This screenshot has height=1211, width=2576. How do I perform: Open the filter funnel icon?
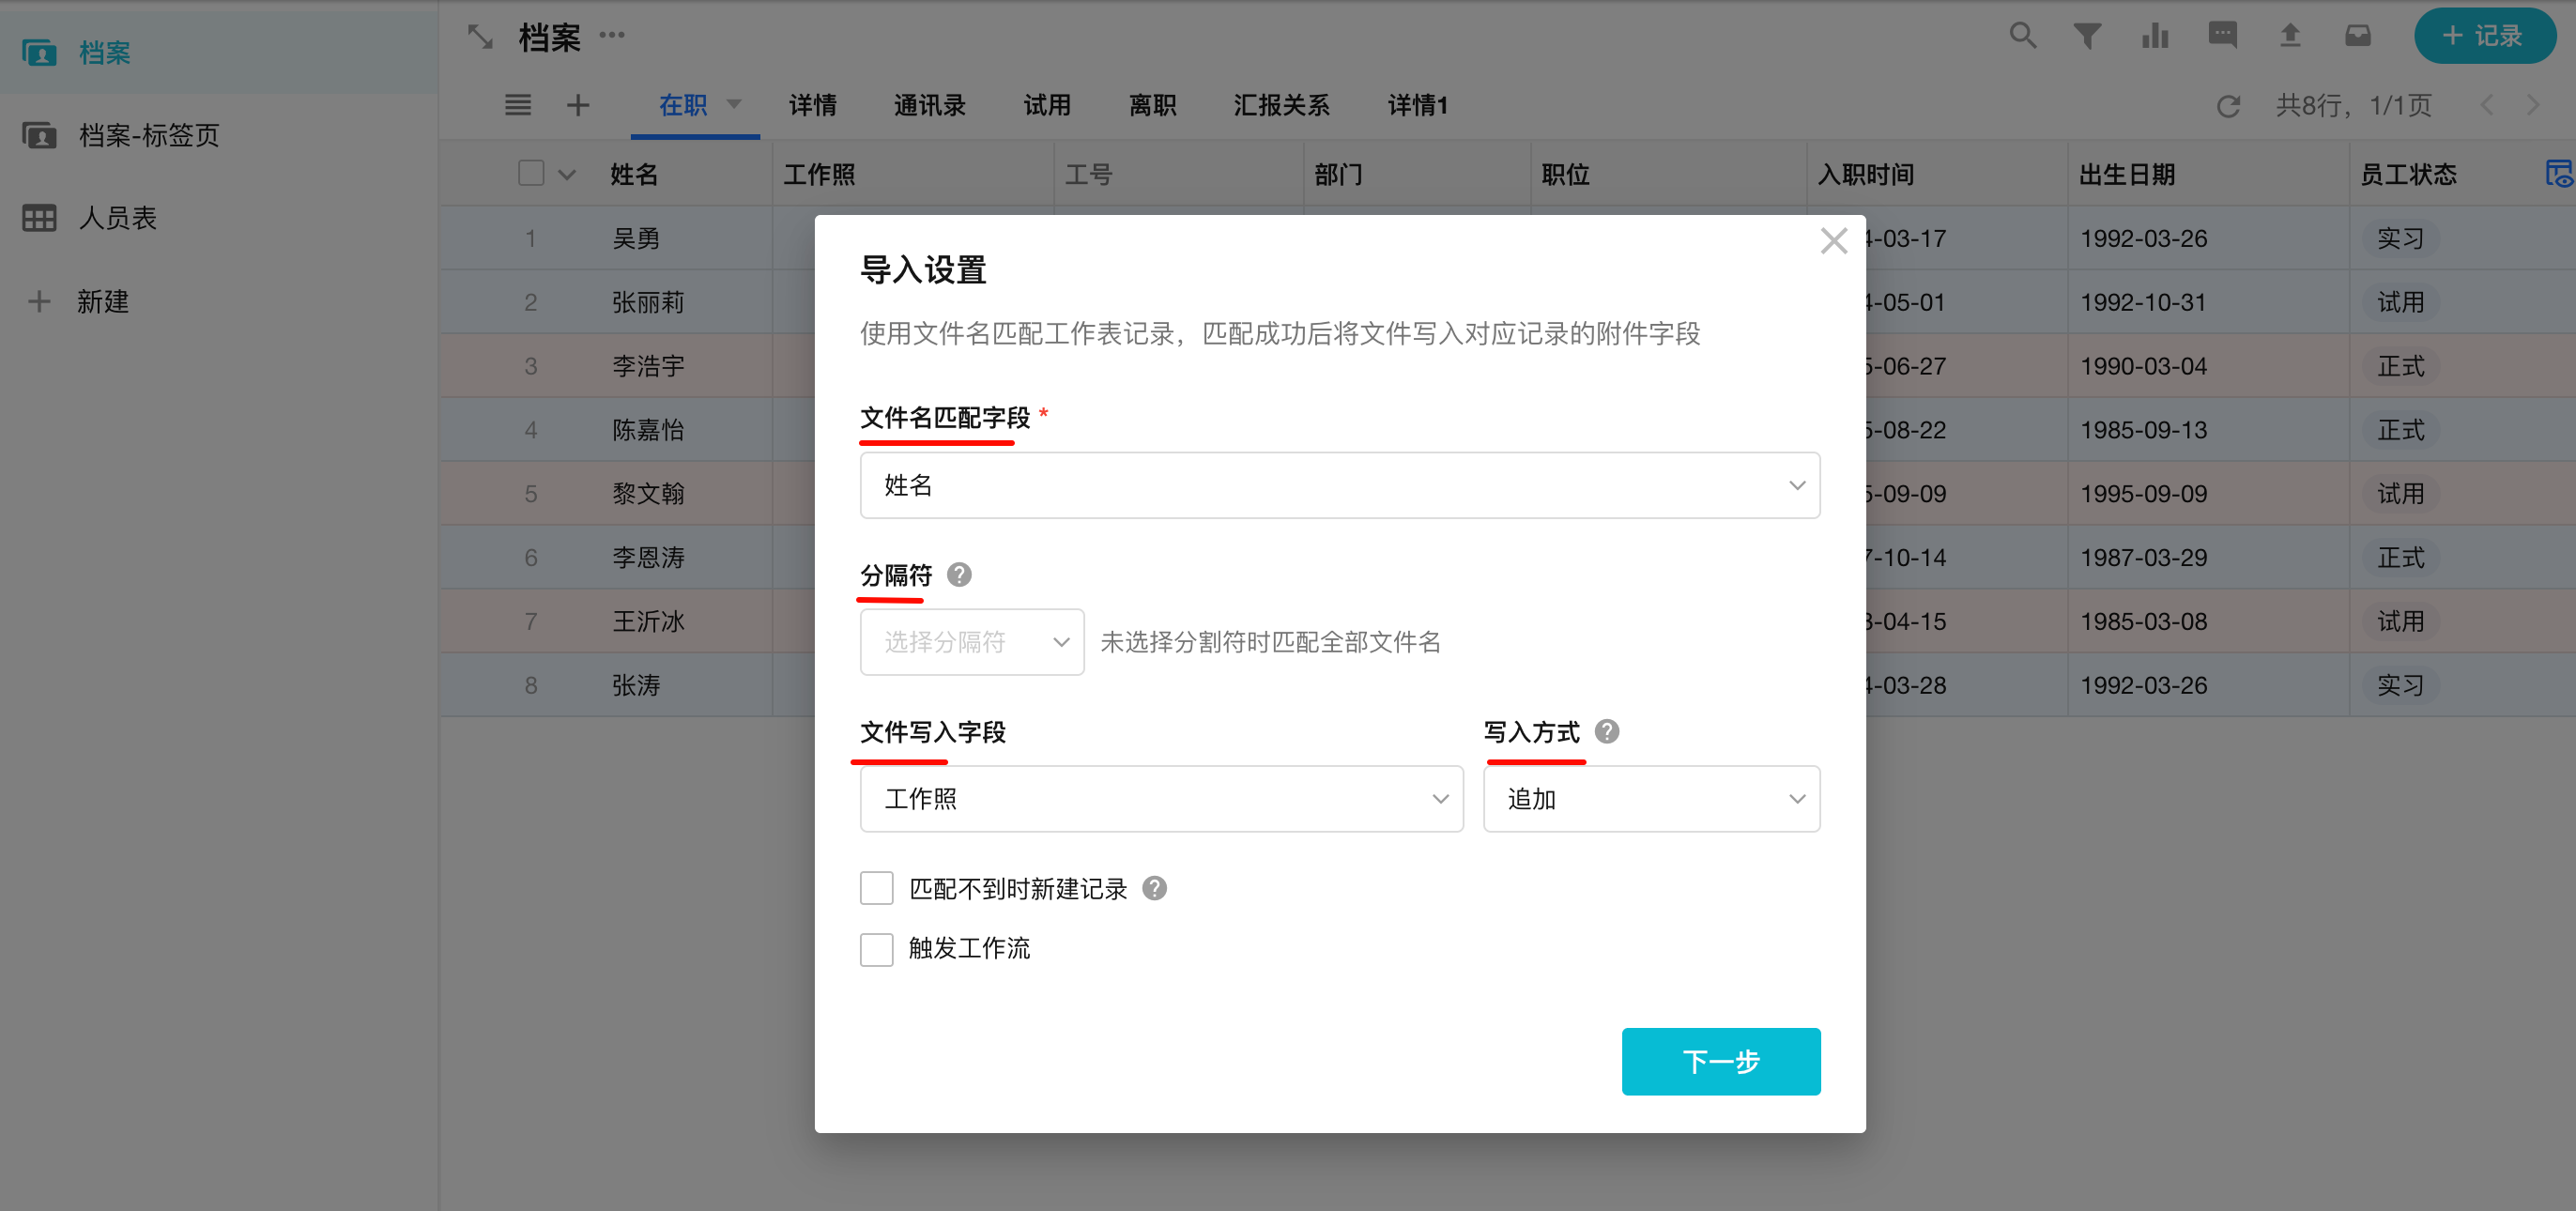pos(2087,36)
